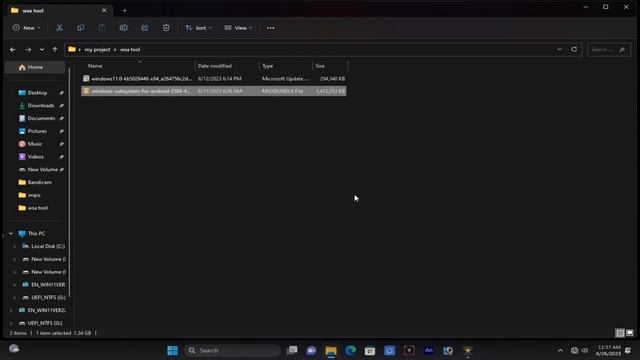
Task: Open the Bandicam folder in sidebar
Action: point(40,182)
